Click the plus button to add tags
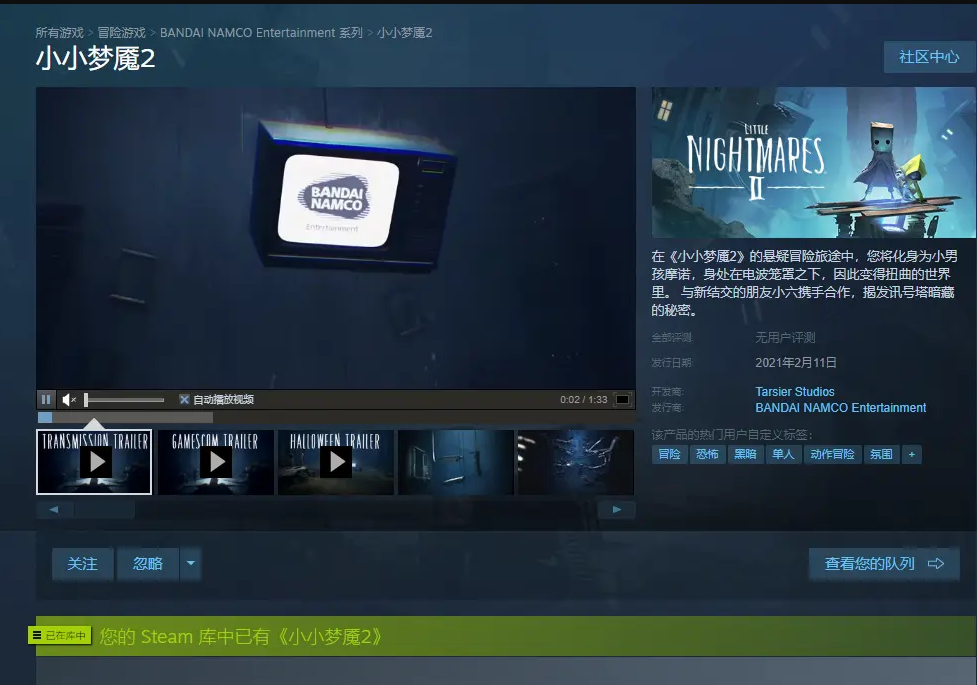977x685 pixels. [x=912, y=454]
